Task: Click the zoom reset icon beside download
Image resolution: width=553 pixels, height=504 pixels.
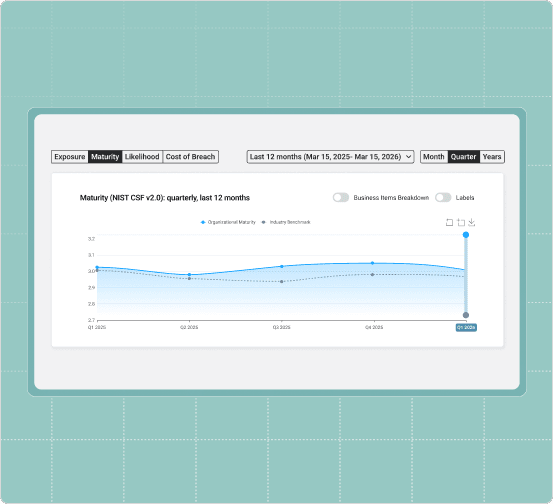Action: (461, 223)
